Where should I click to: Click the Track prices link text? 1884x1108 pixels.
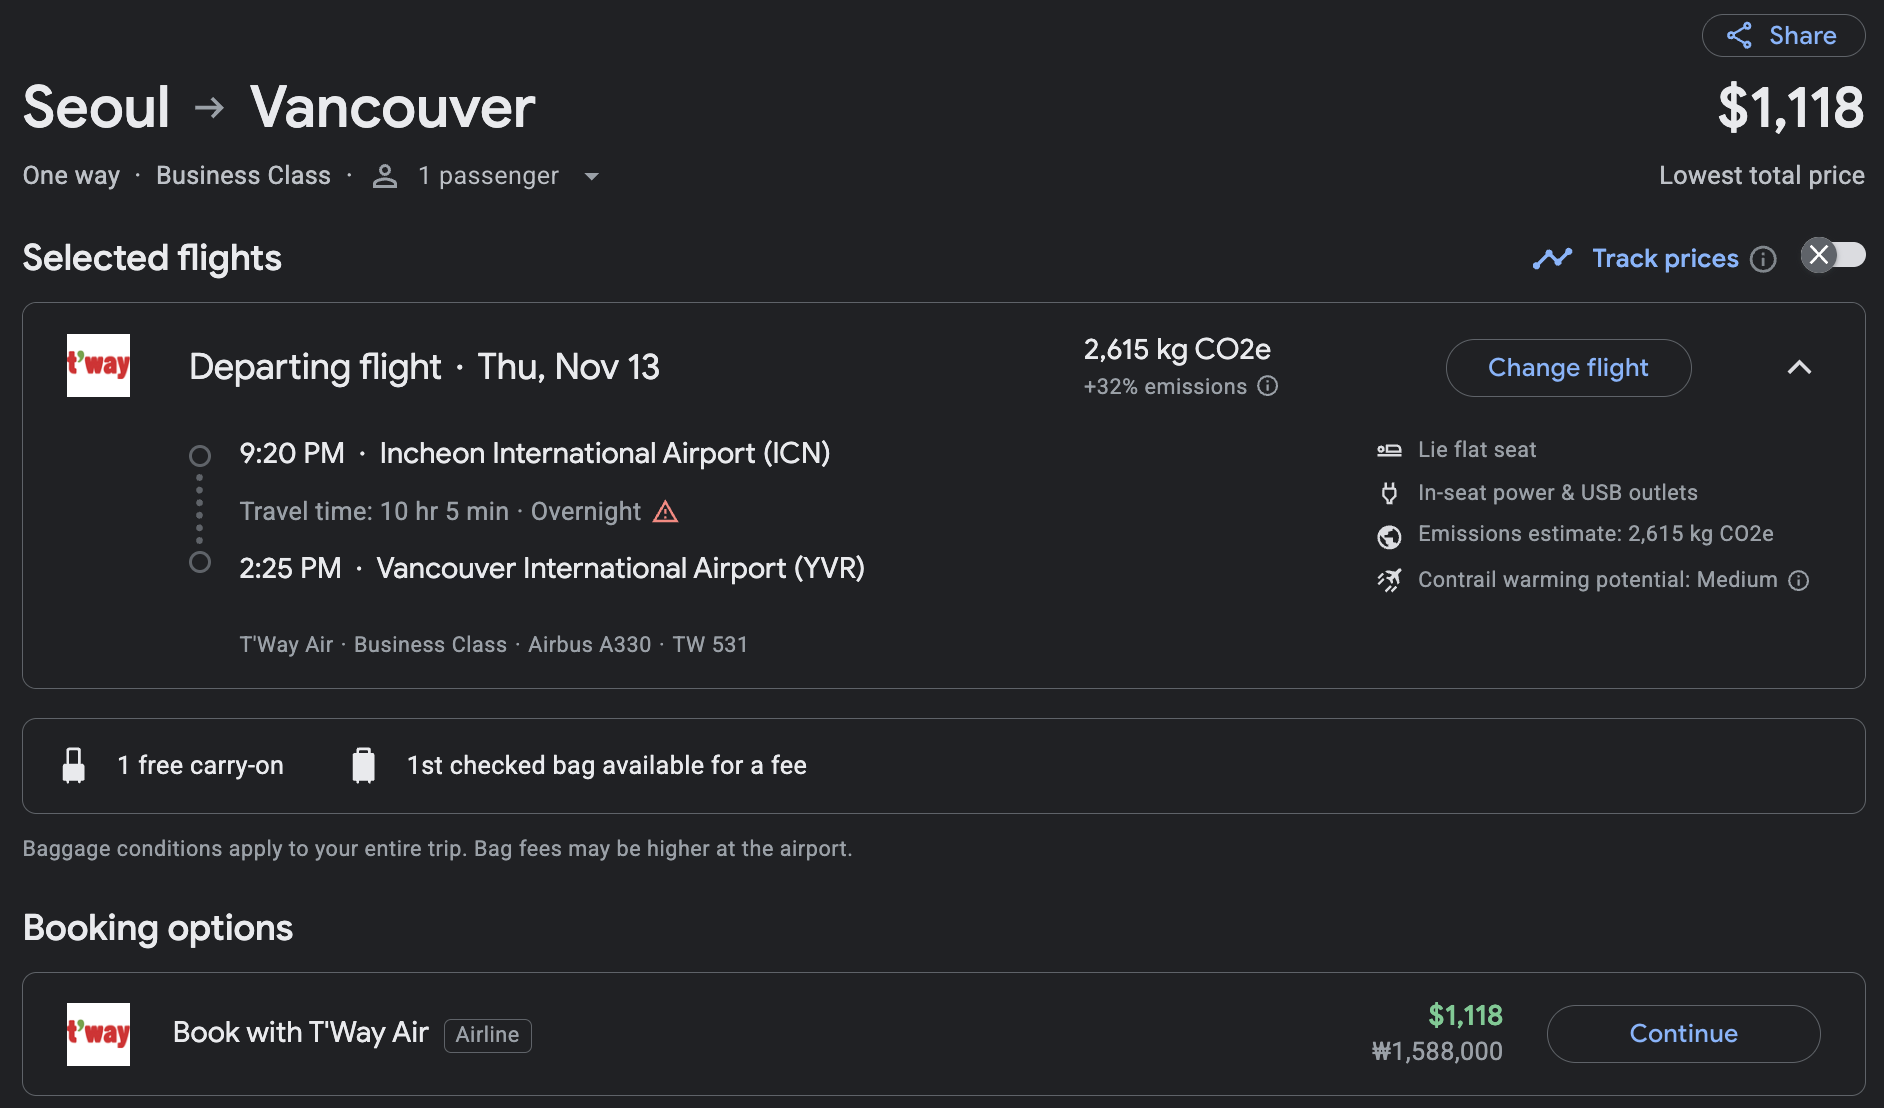1664,259
